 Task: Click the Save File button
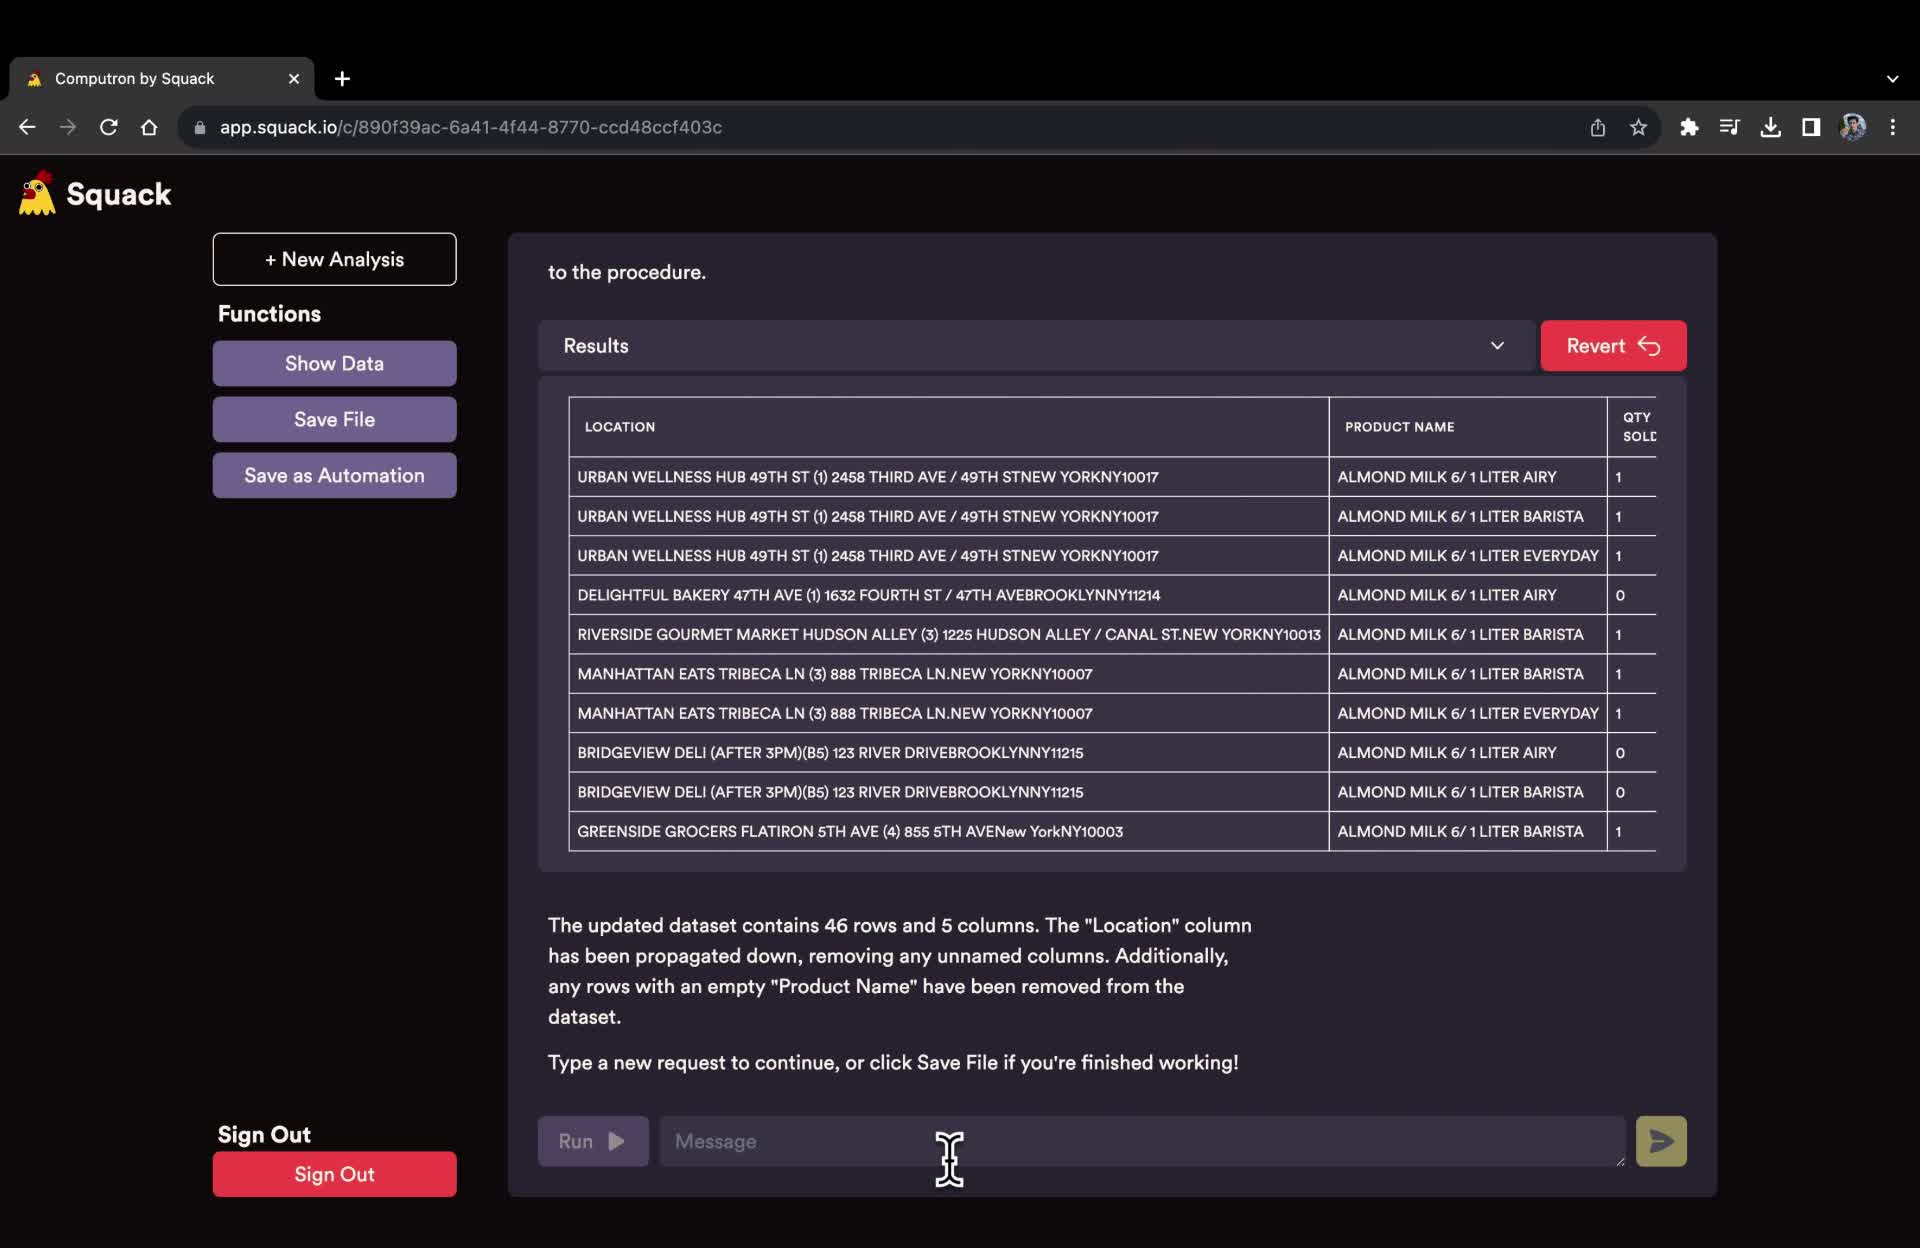(334, 419)
